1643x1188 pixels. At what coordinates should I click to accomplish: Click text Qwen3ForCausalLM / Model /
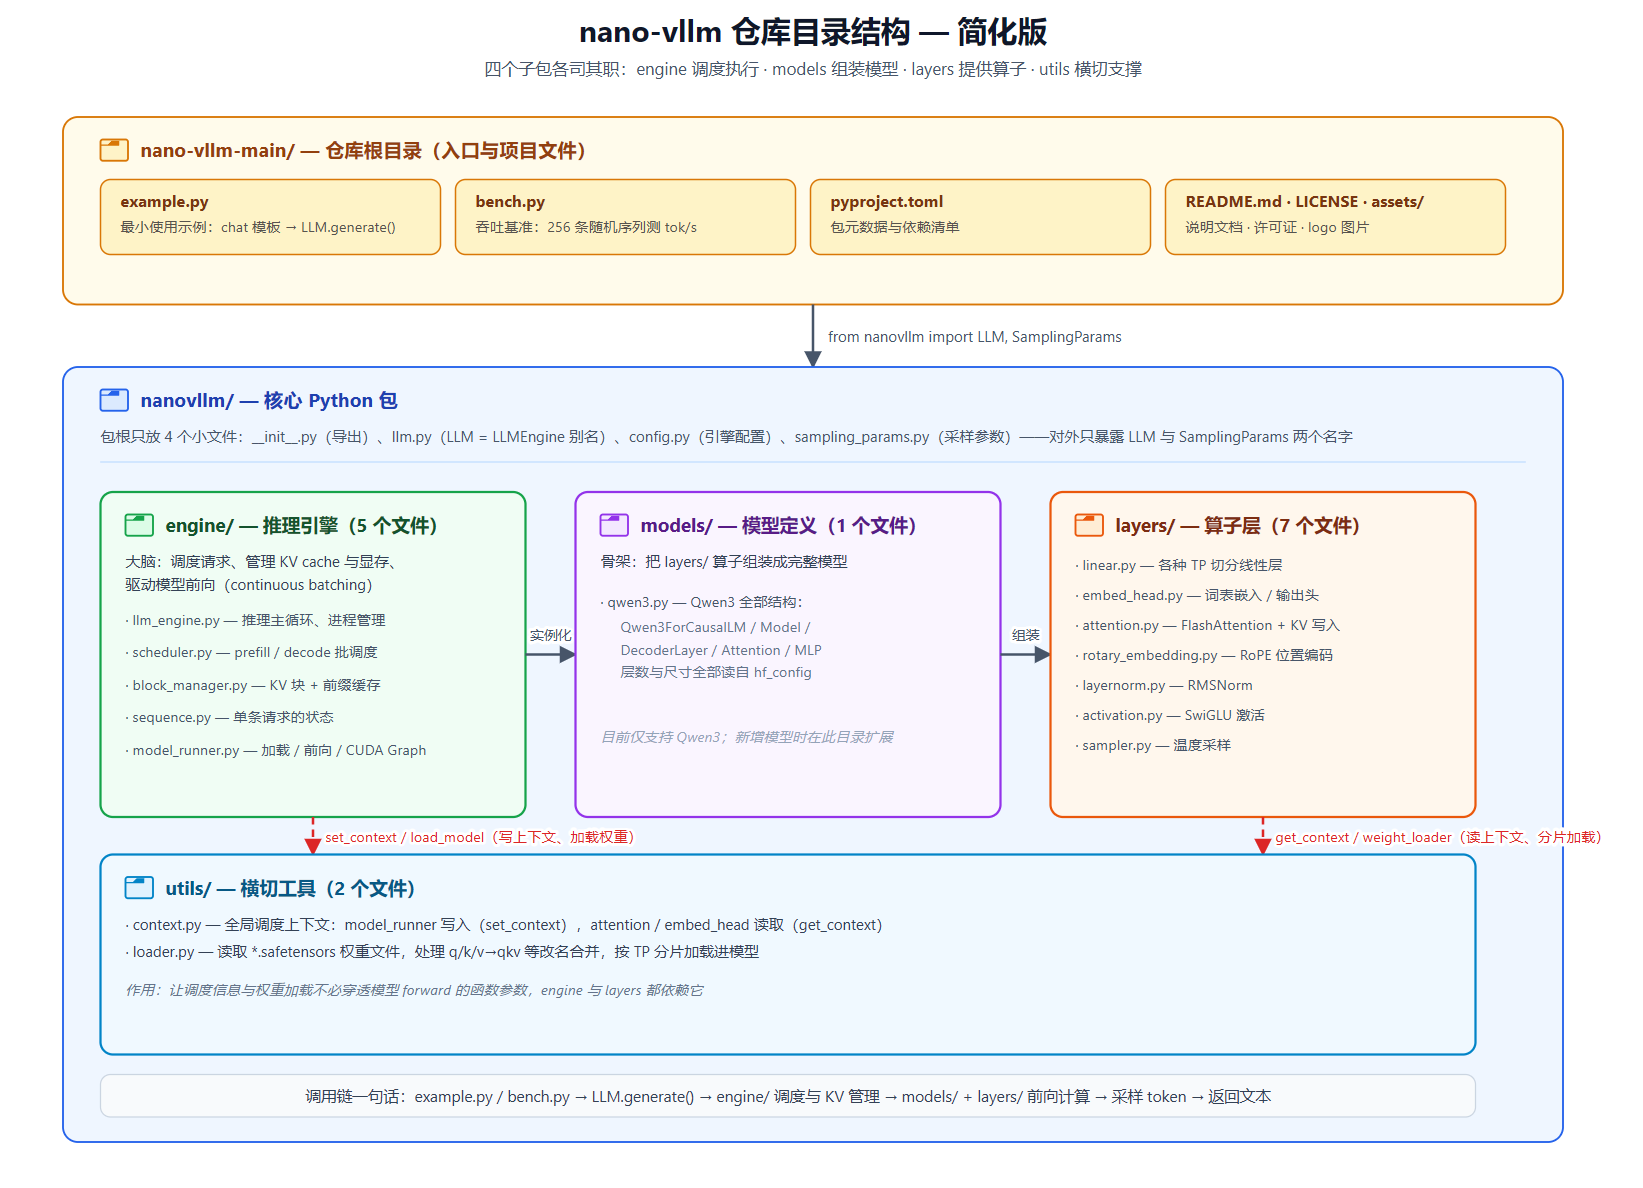click(716, 627)
